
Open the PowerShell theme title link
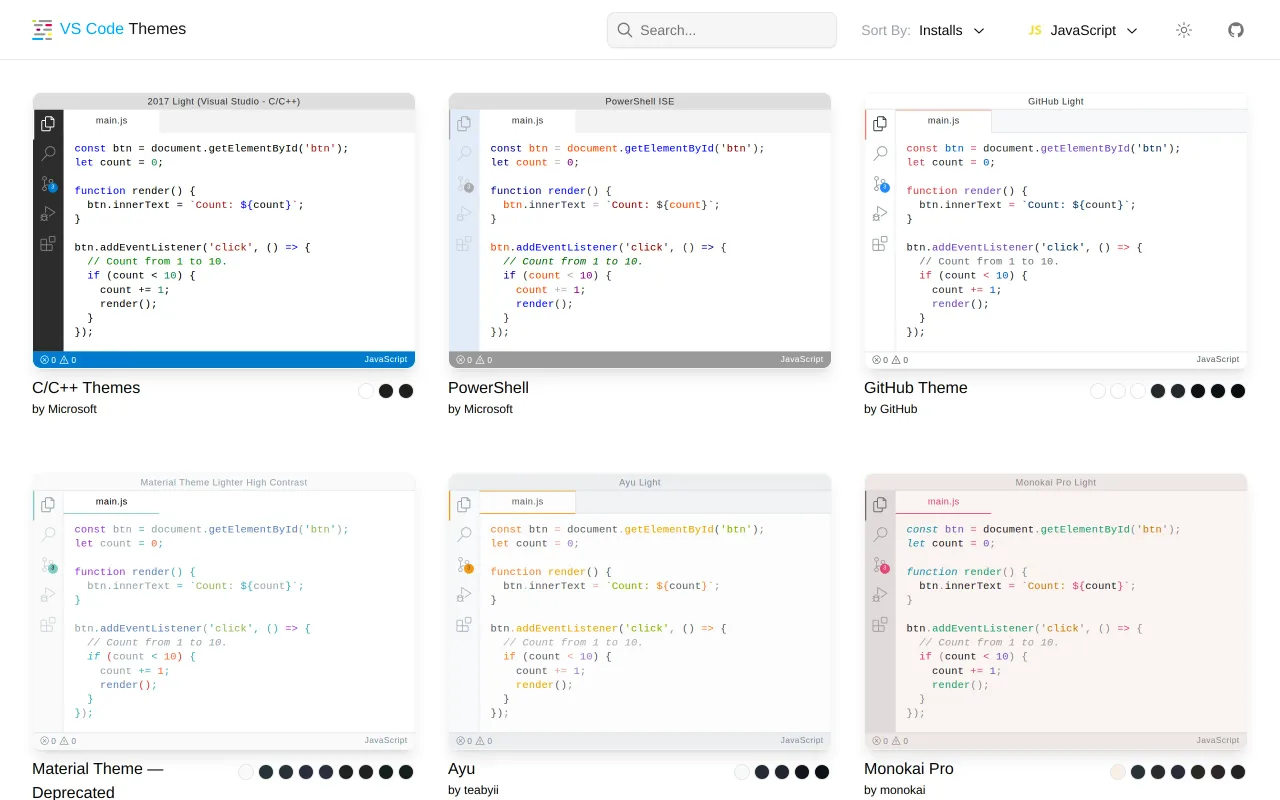[488, 388]
